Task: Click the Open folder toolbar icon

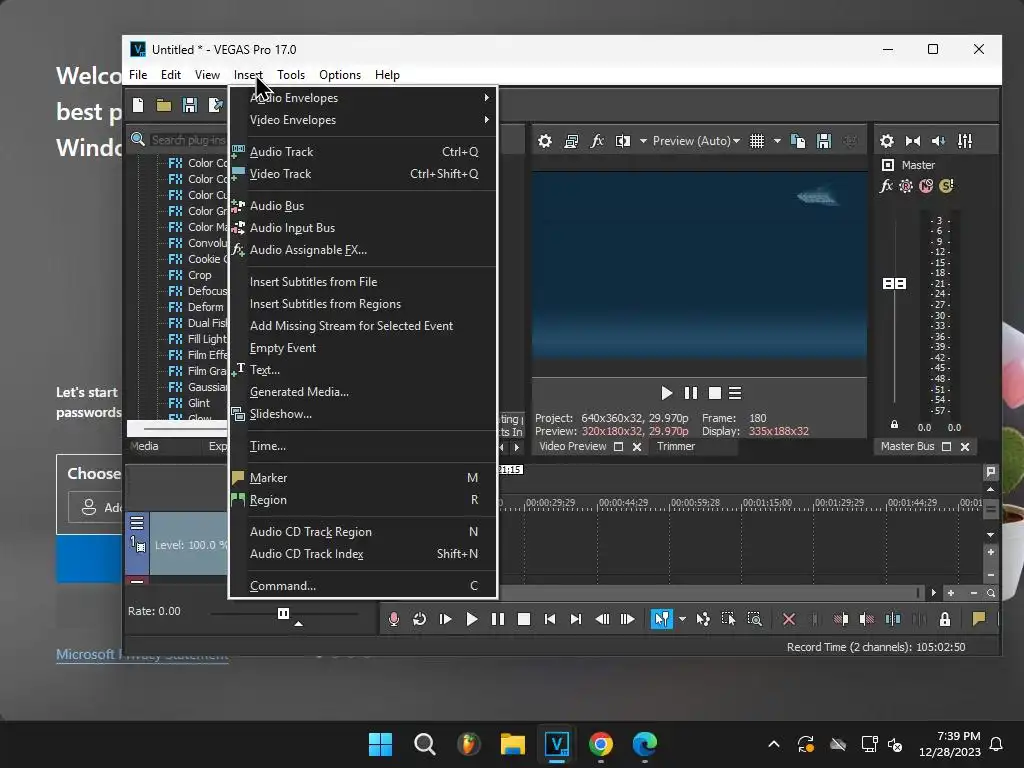Action: 164,105
